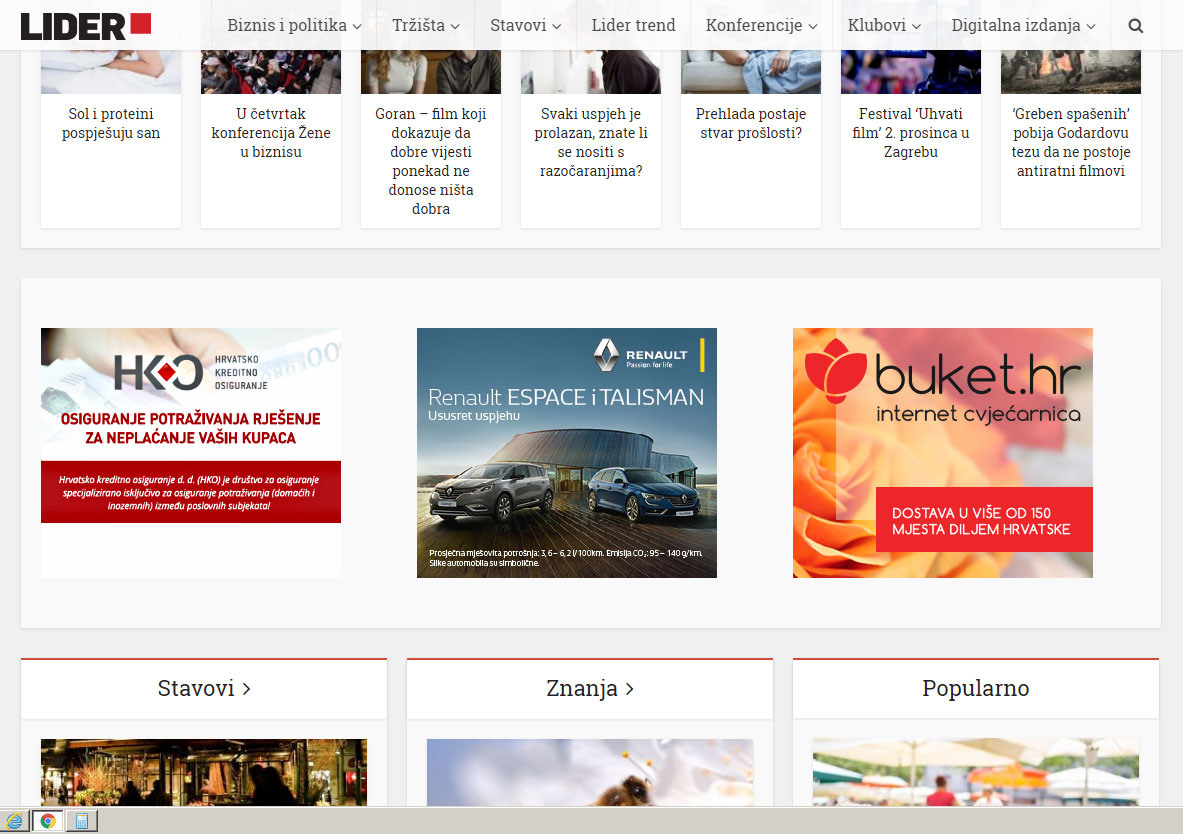Open article Svaki uspjeh je prolazan
The height and width of the screenshot is (834, 1183).
tap(591, 142)
